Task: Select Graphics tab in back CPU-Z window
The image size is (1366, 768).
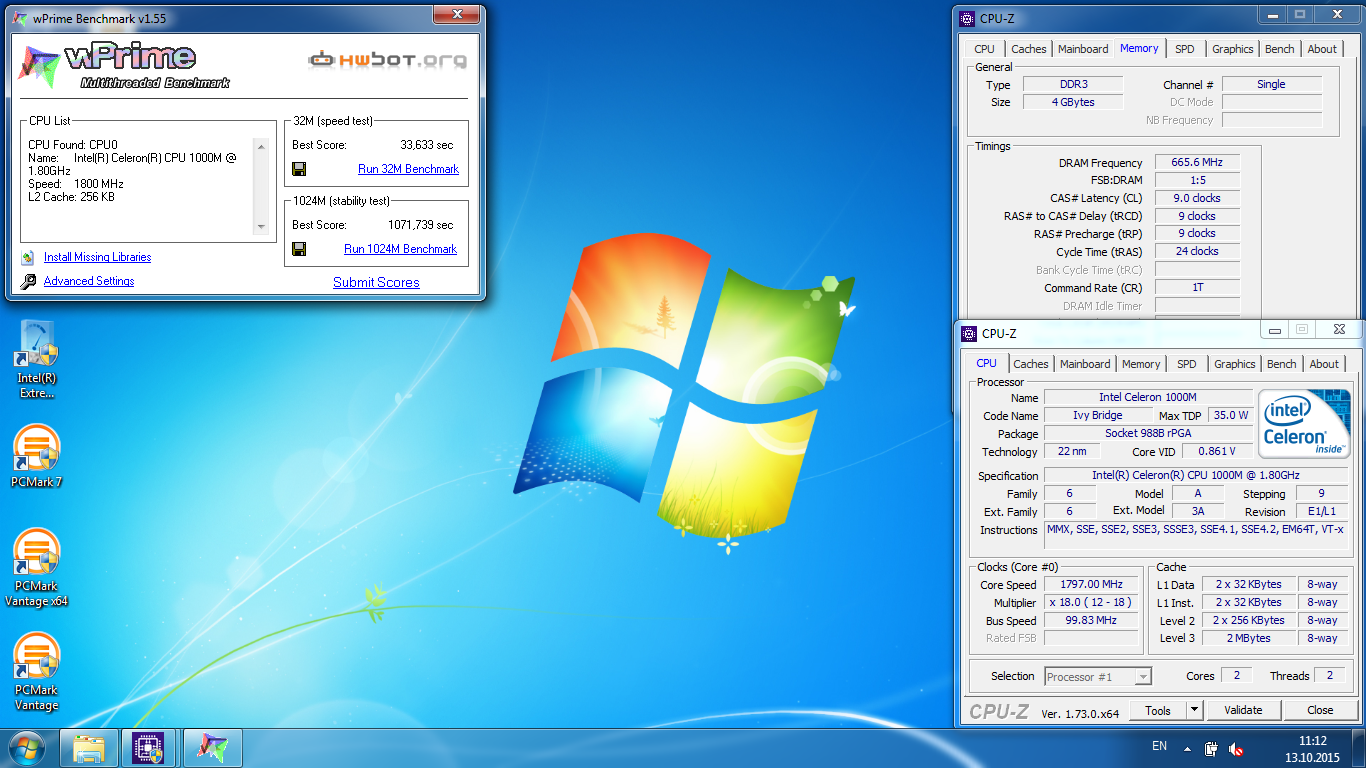Action: 1233,49
